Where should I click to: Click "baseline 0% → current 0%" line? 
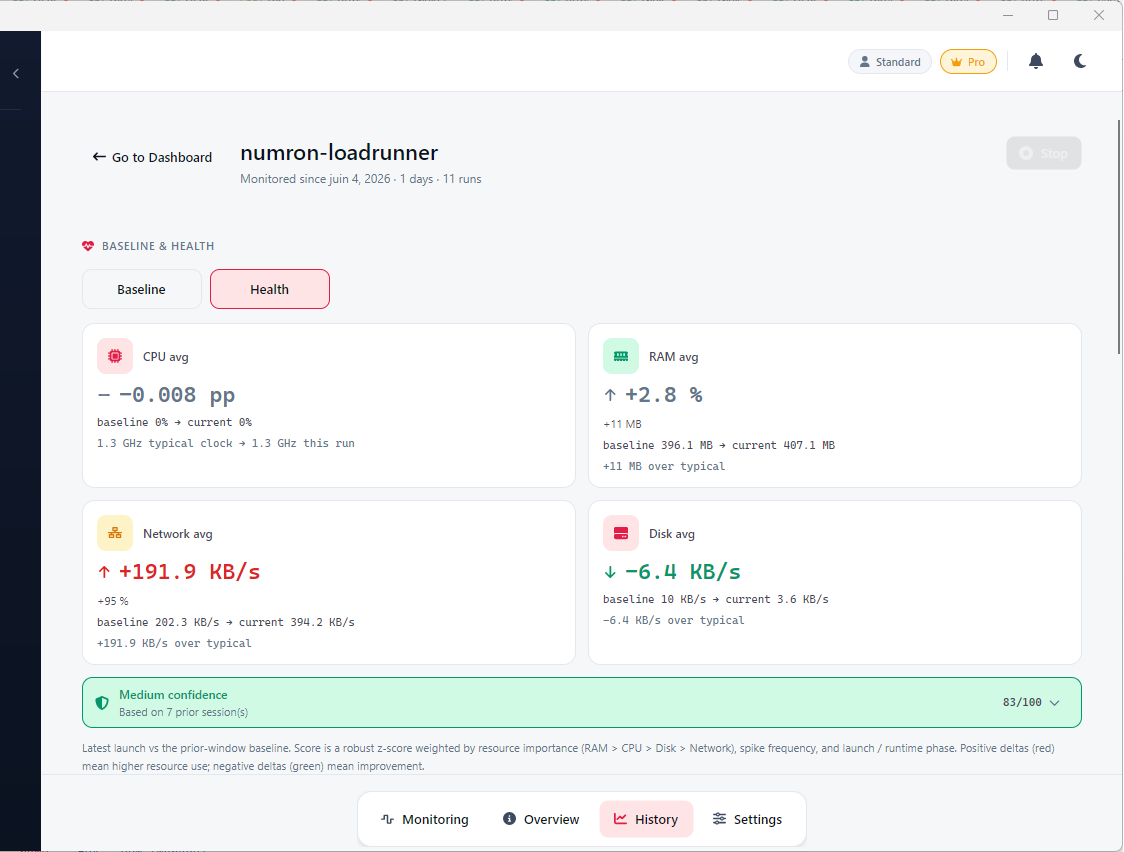(174, 422)
